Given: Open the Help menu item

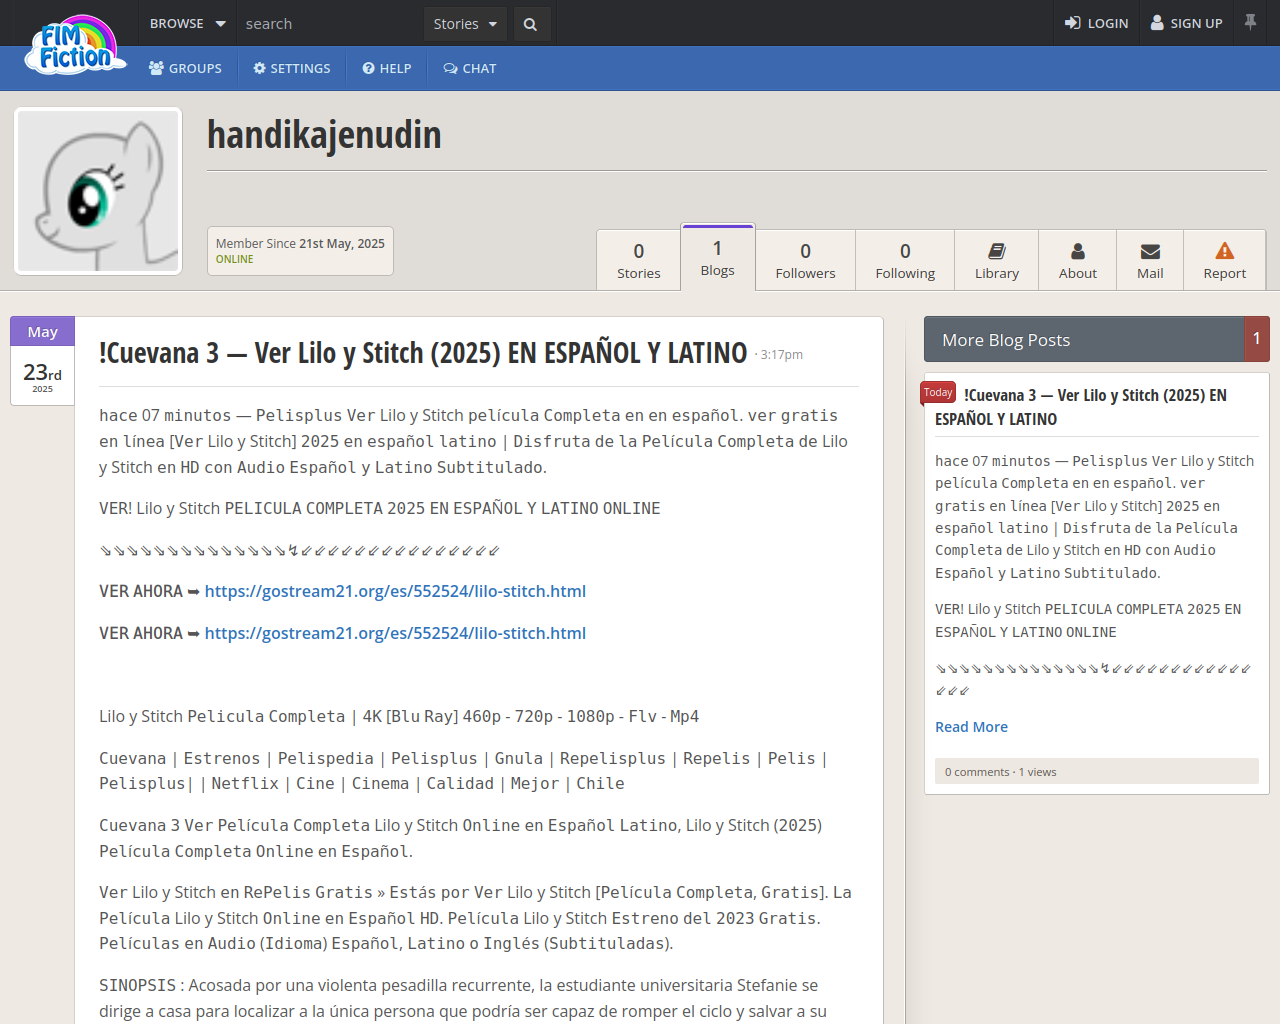Looking at the screenshot, I should 387,68.
